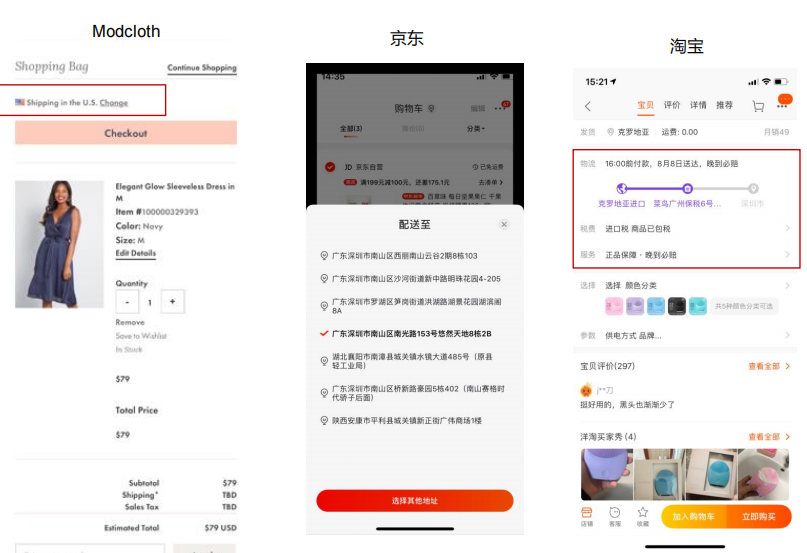Click the US flag shipping icon

pyautogui.click(x=20, y=102)
